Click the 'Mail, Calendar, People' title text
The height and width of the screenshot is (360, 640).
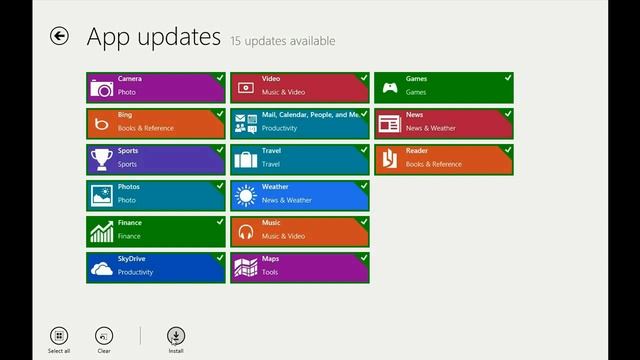tap(311, 115)
